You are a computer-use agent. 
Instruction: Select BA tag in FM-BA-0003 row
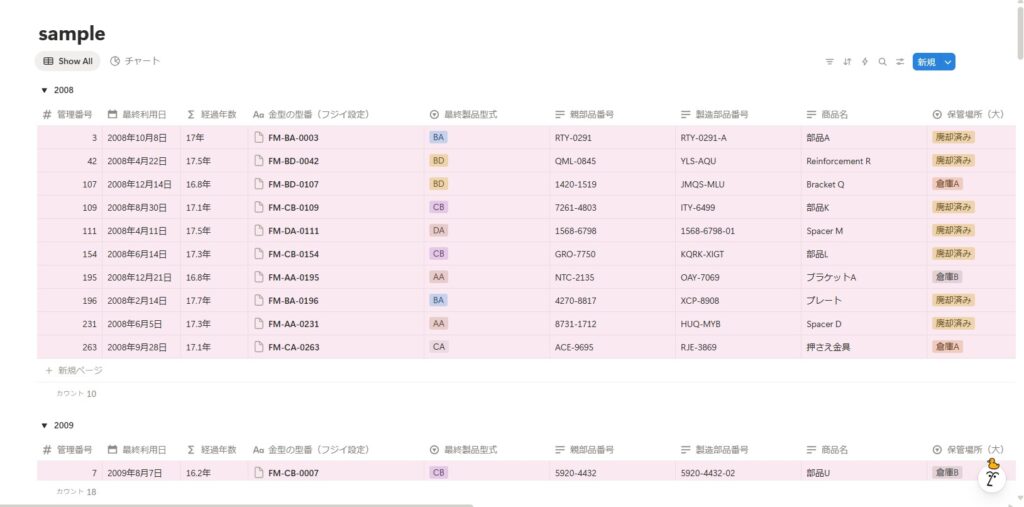tap(438, 137)
